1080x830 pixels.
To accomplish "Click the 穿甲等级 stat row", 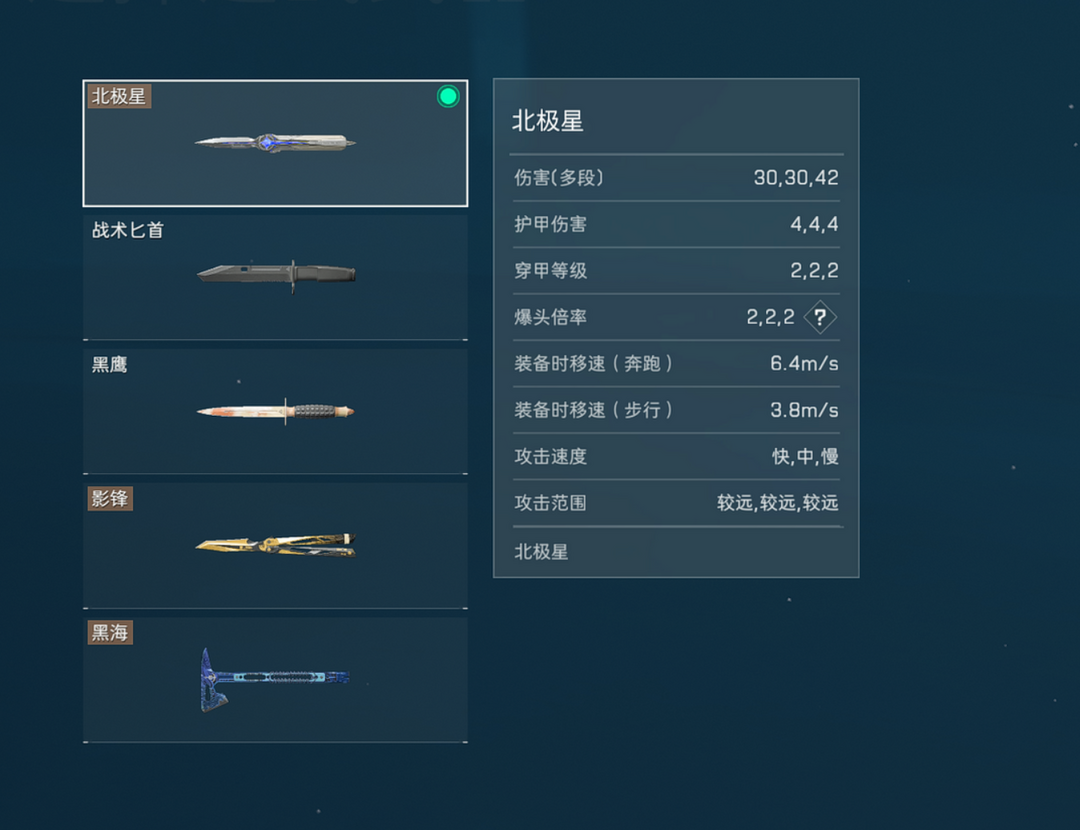I will click(676, 271).
